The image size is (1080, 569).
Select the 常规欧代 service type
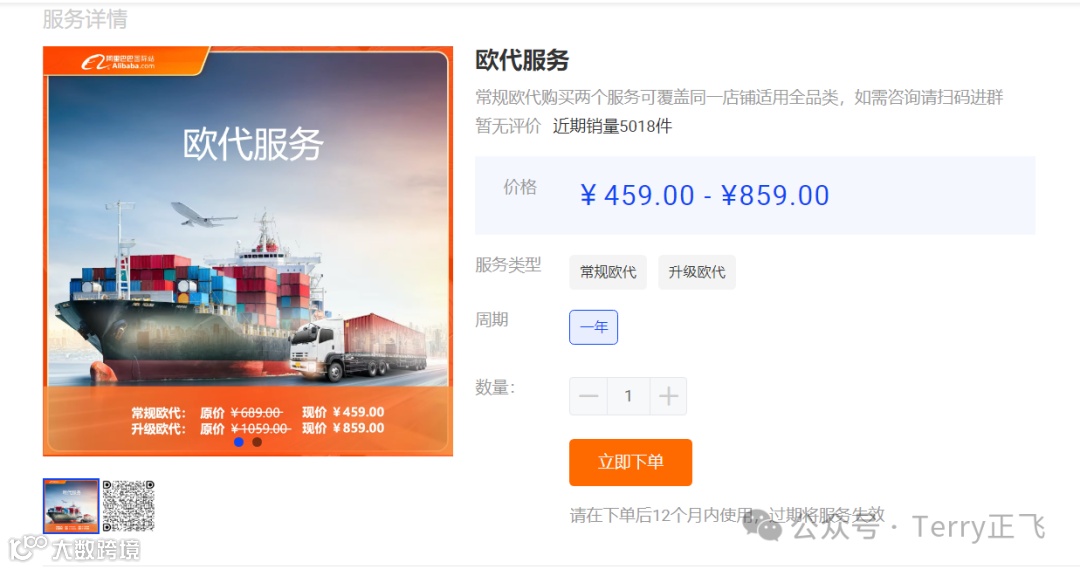click(608, 272)
